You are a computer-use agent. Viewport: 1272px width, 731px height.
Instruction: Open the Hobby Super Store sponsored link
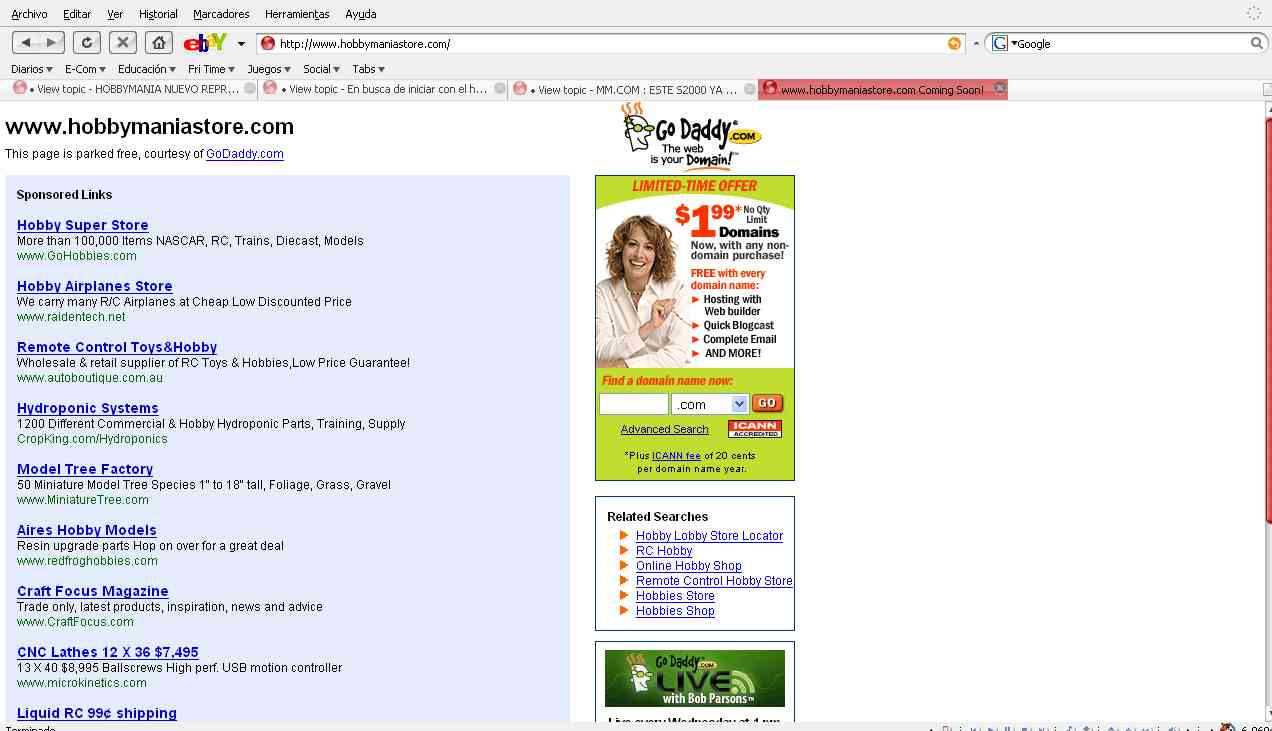pos(82,225)
